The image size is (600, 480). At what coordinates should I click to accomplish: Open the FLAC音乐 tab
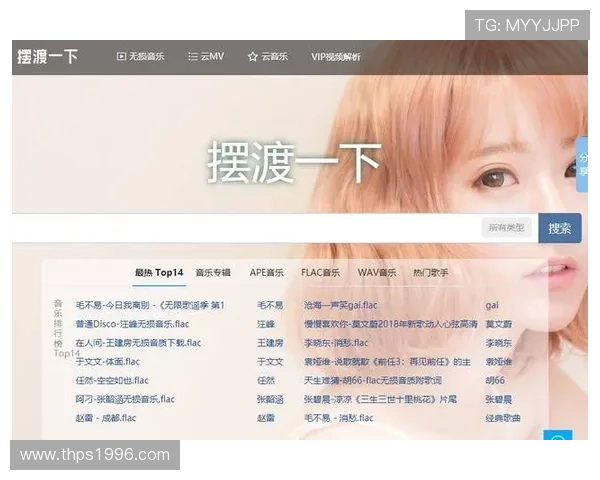point(321,272)
